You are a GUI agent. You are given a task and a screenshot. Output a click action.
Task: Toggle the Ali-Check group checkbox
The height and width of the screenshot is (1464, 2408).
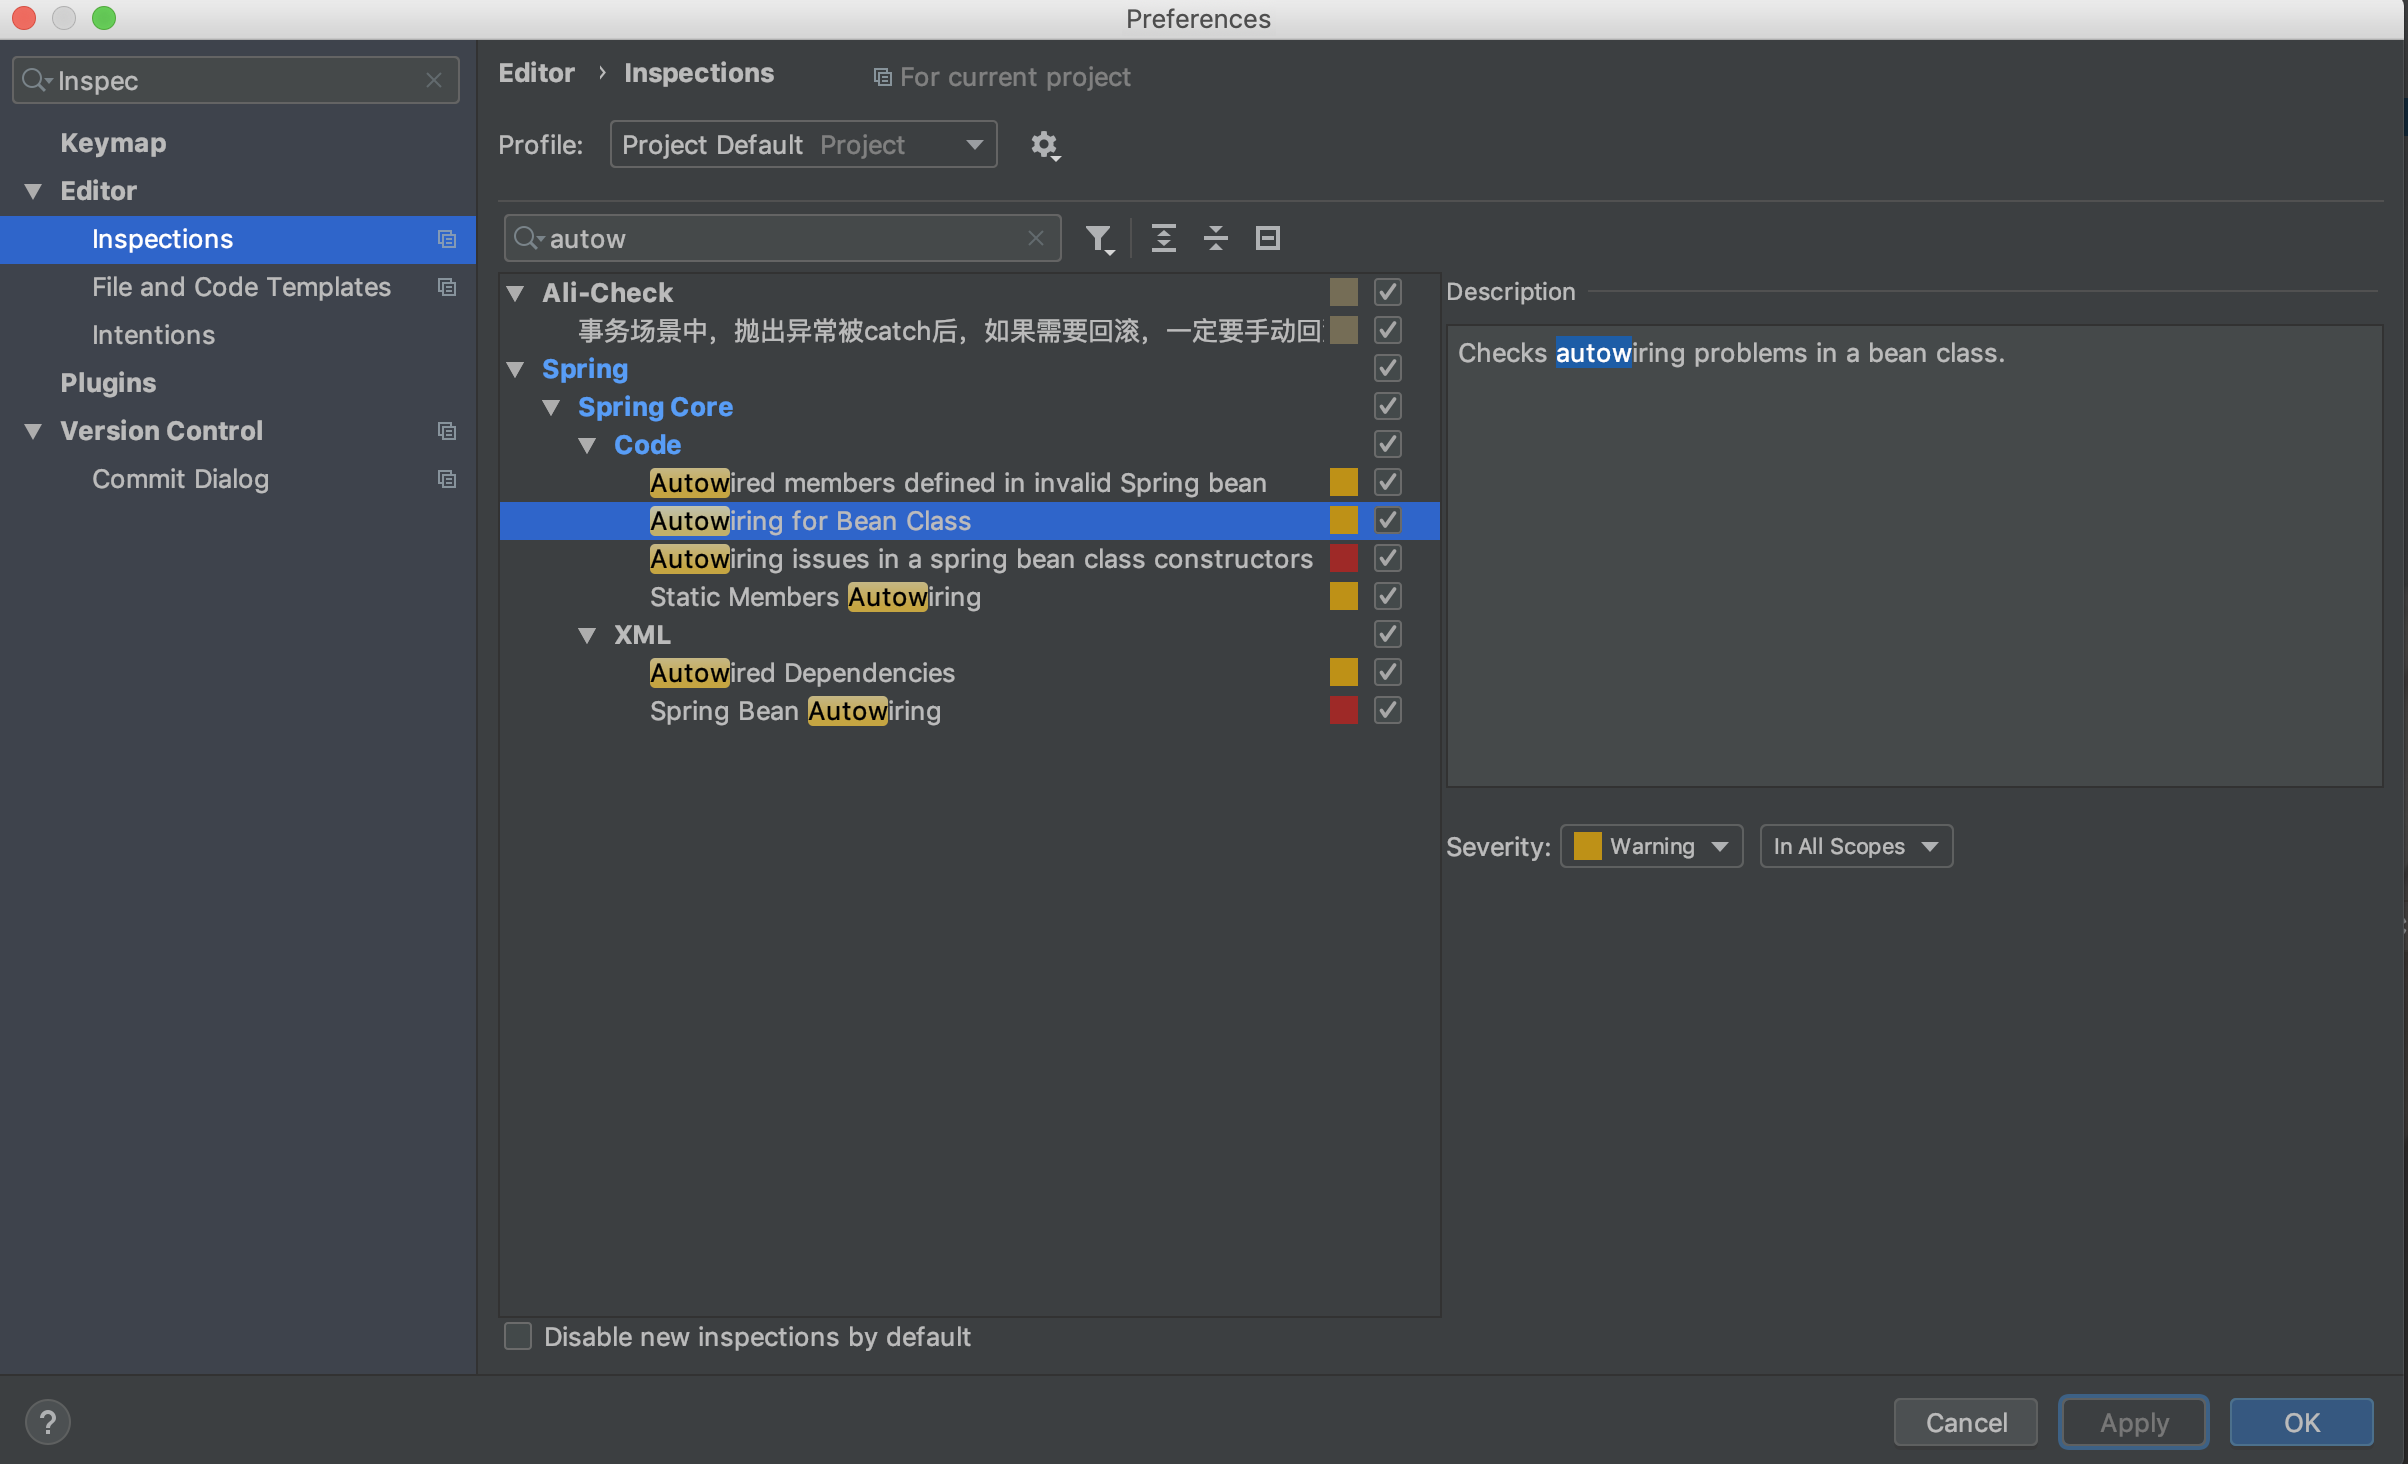(1387, 292)
